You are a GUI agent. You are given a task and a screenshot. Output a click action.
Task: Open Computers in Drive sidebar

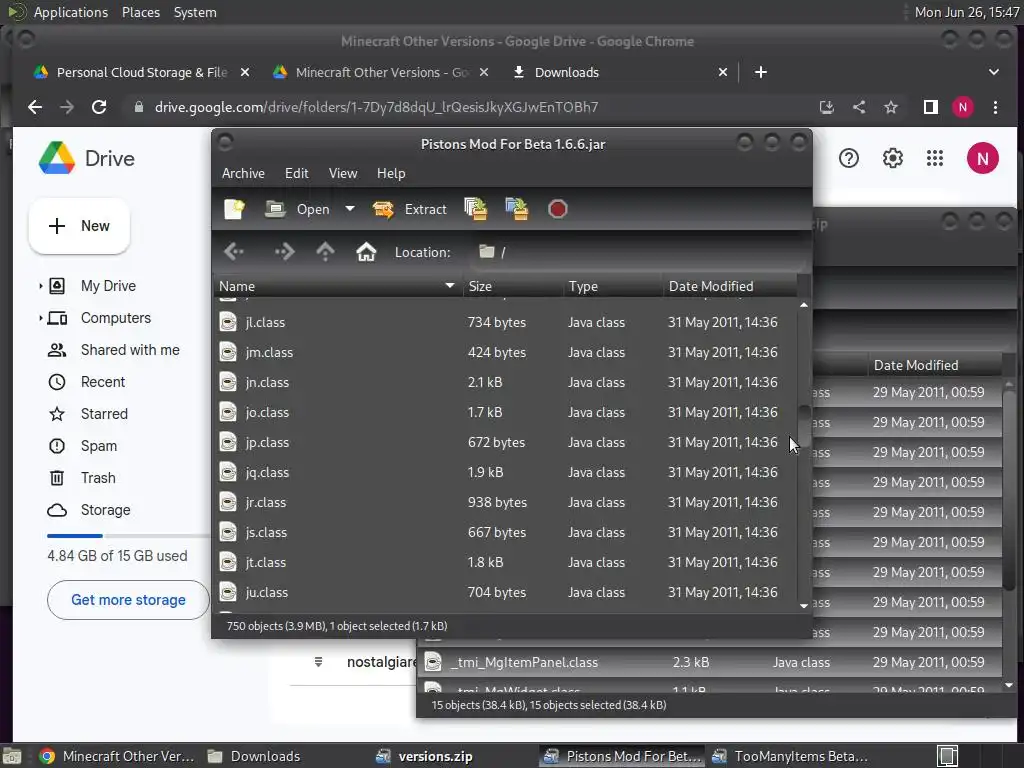click(116, 318)
